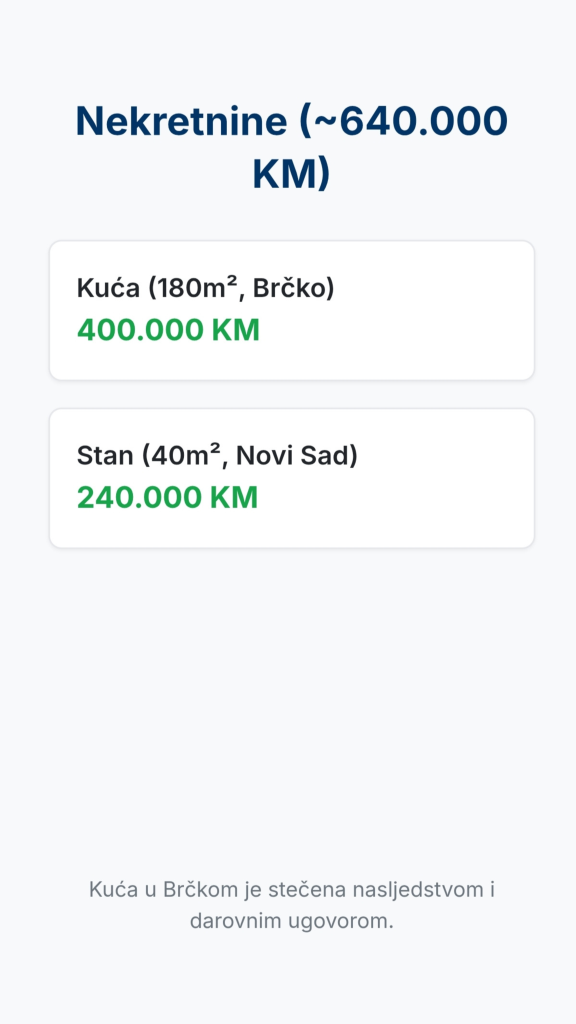This screenshot has height=1024, width=576.
Task: Click the 180m² area in house card
Action: [x=195, y=288]
